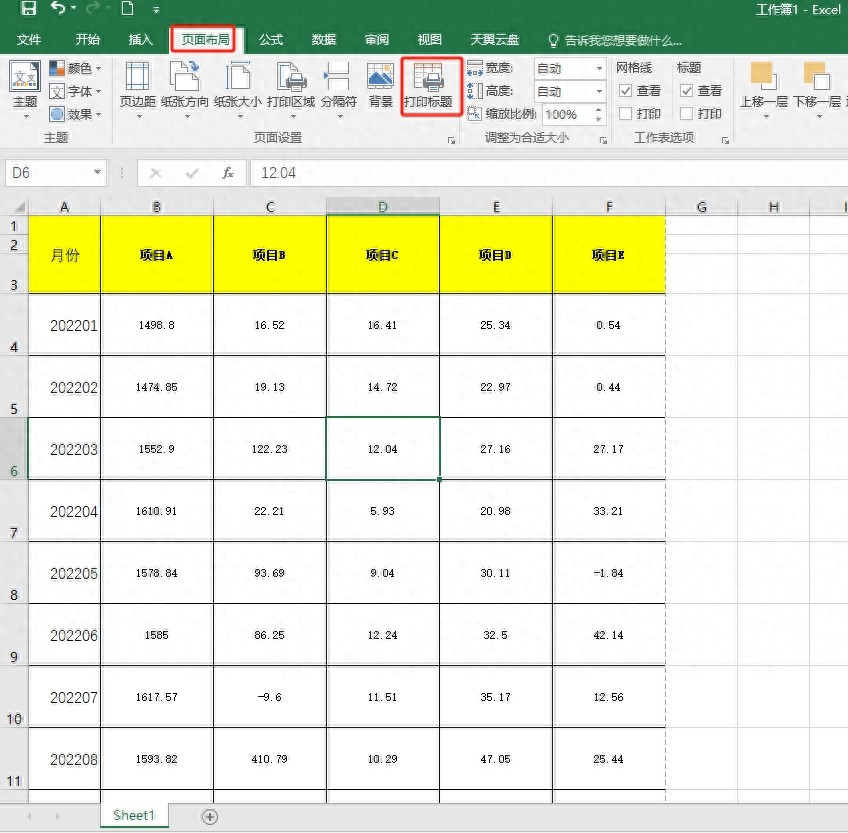Select column D header
This screenshot has height=833, width=848.
pyautogui.click(x=383, y=207)
